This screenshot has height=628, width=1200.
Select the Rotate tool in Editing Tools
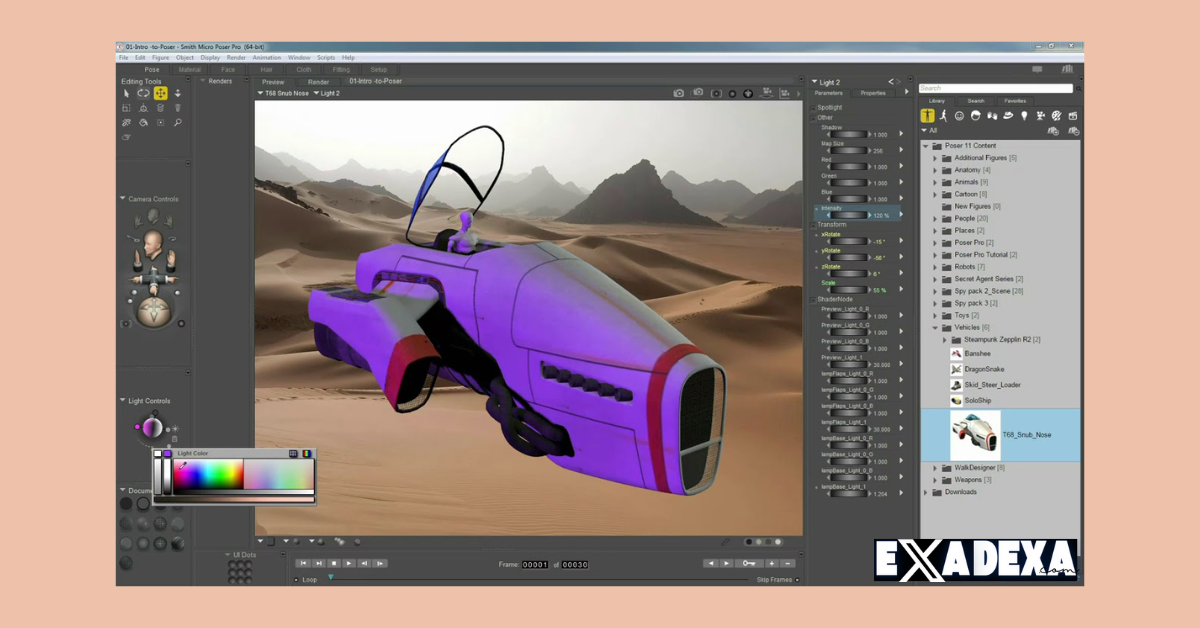[144, 93]
